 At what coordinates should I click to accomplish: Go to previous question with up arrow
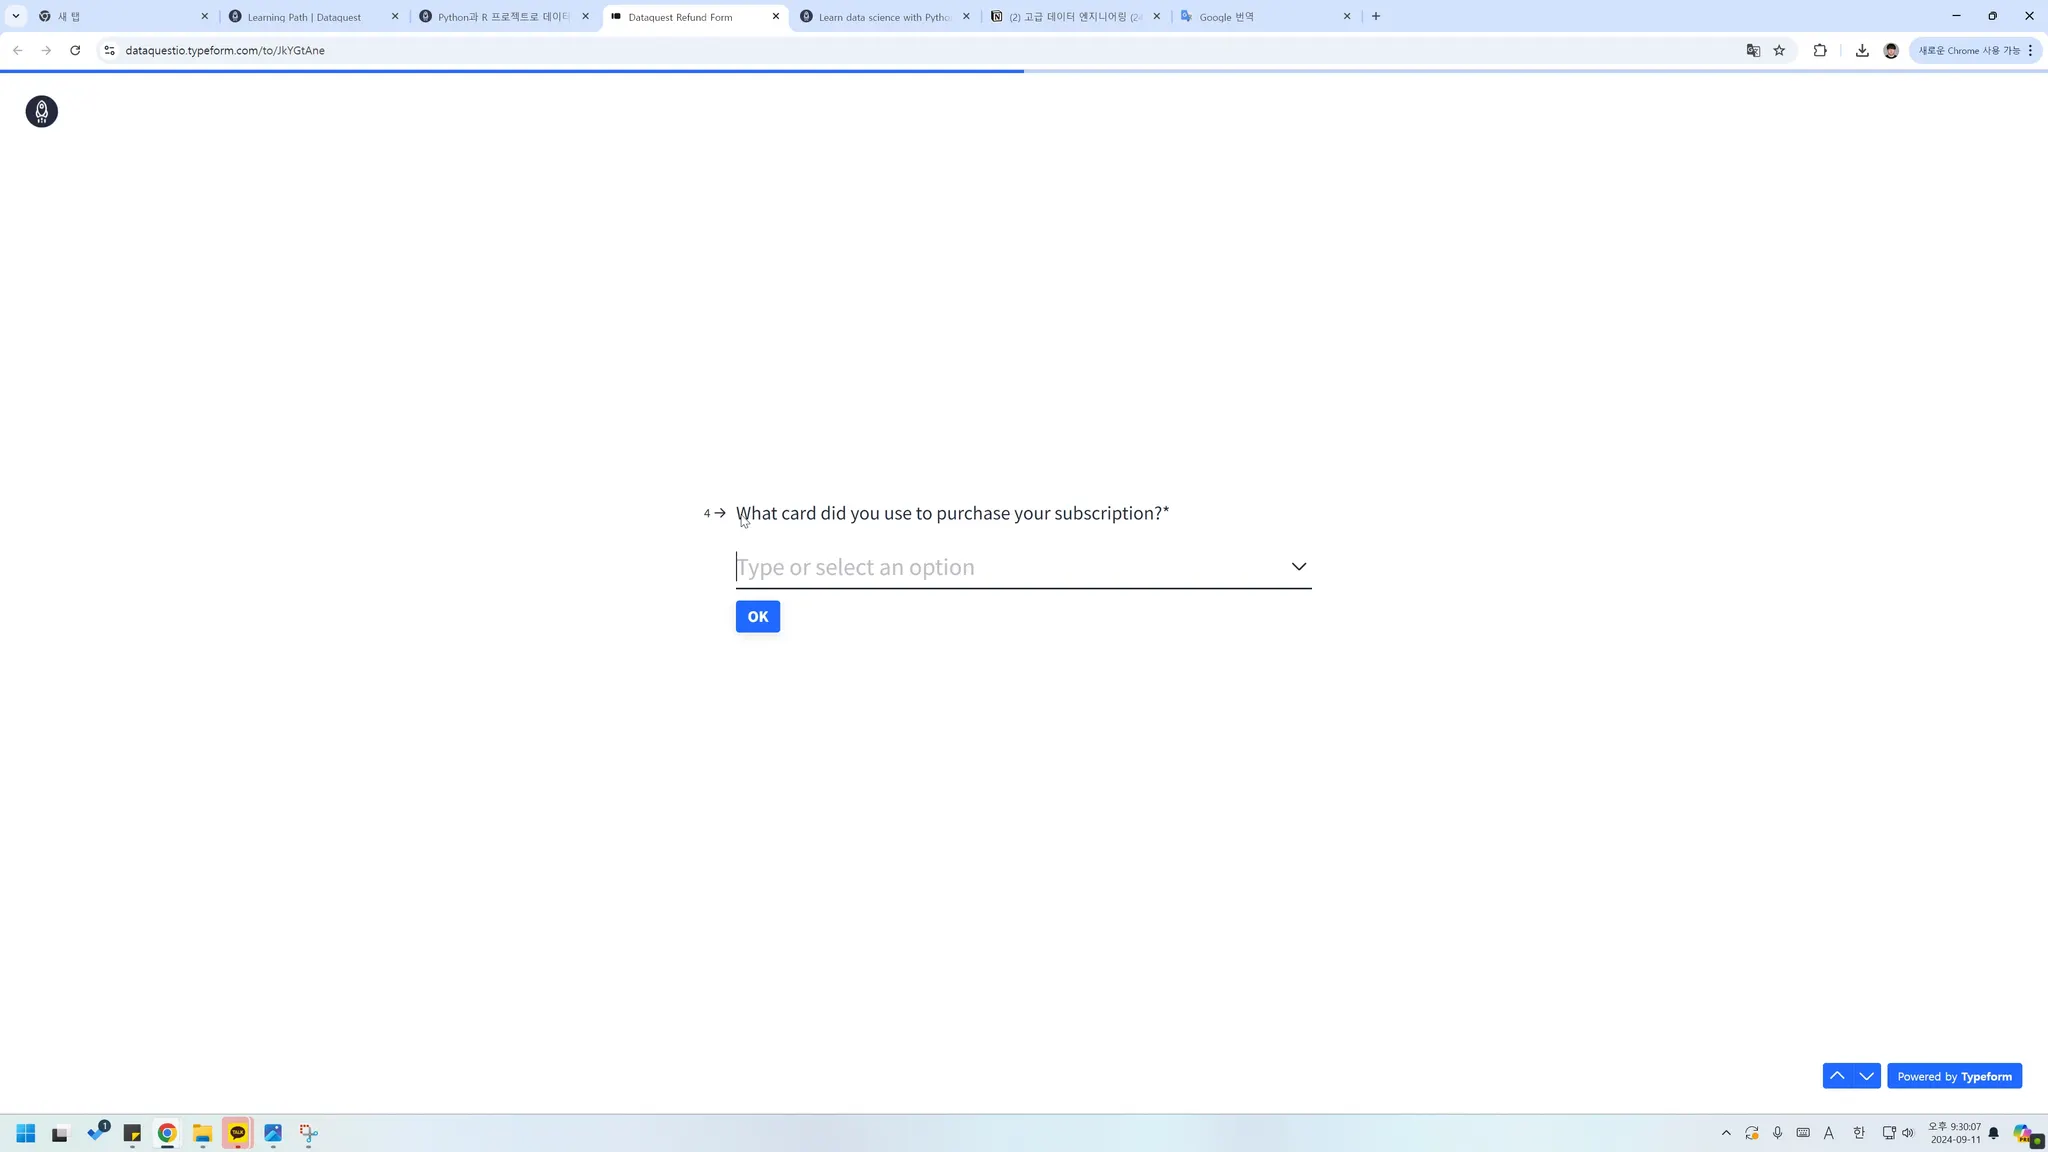[1837, 1076]
